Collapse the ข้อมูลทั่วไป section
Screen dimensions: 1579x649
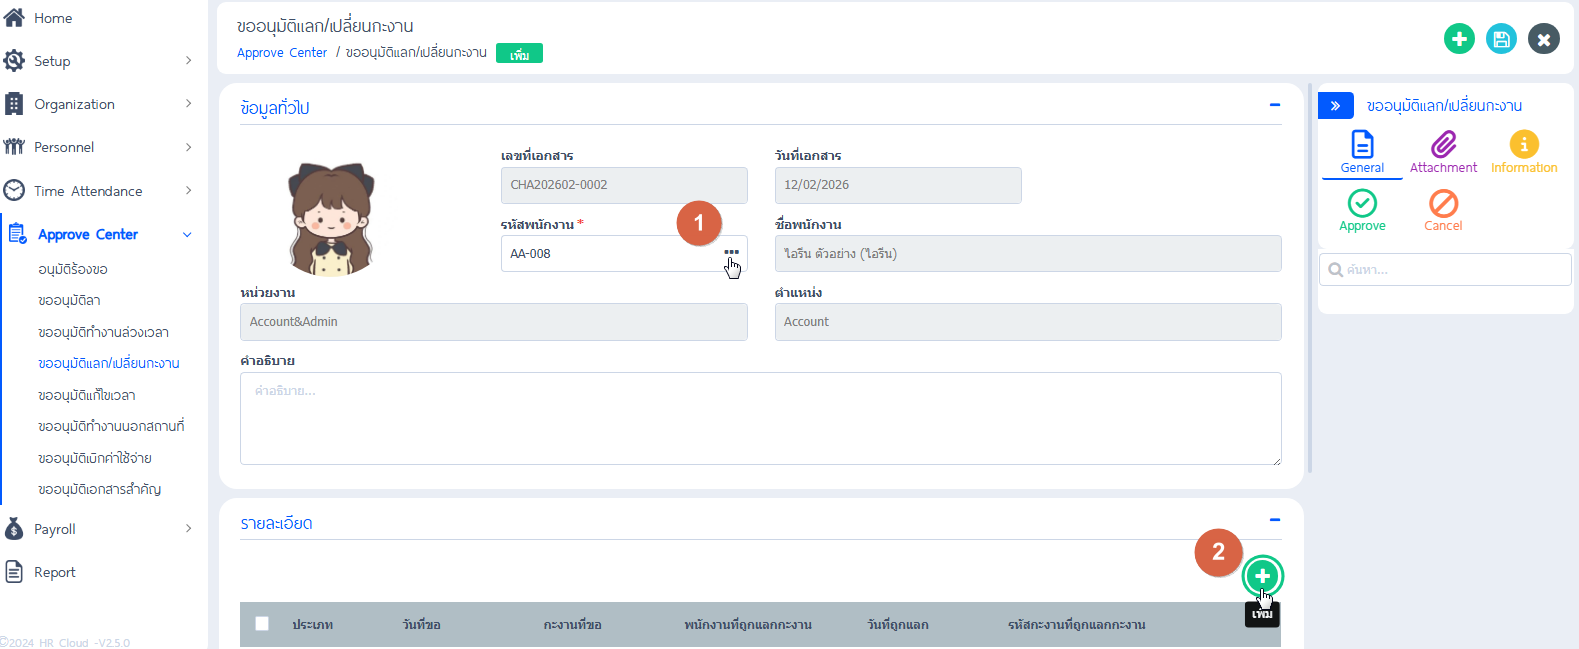[x=1274, y=105]
